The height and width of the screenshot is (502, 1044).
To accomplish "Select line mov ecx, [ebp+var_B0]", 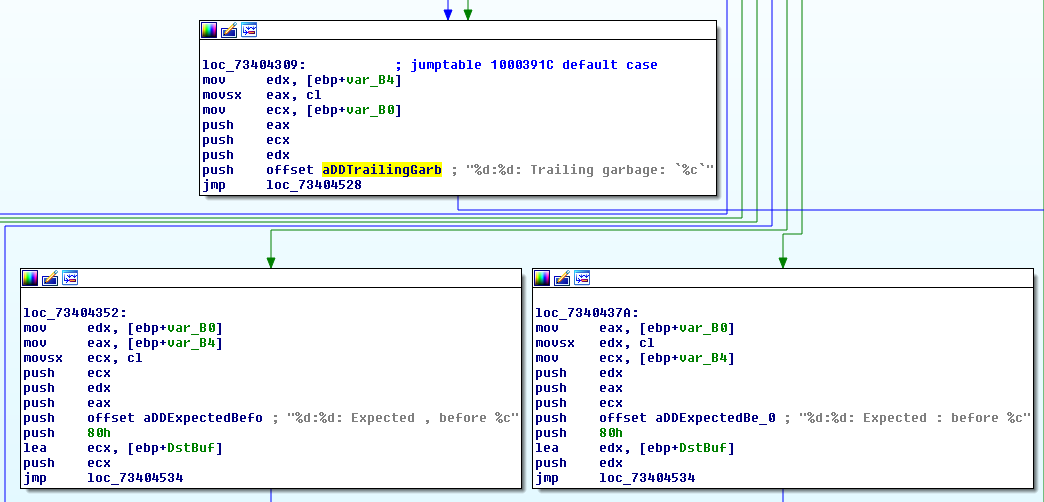I will coord(302,110).
